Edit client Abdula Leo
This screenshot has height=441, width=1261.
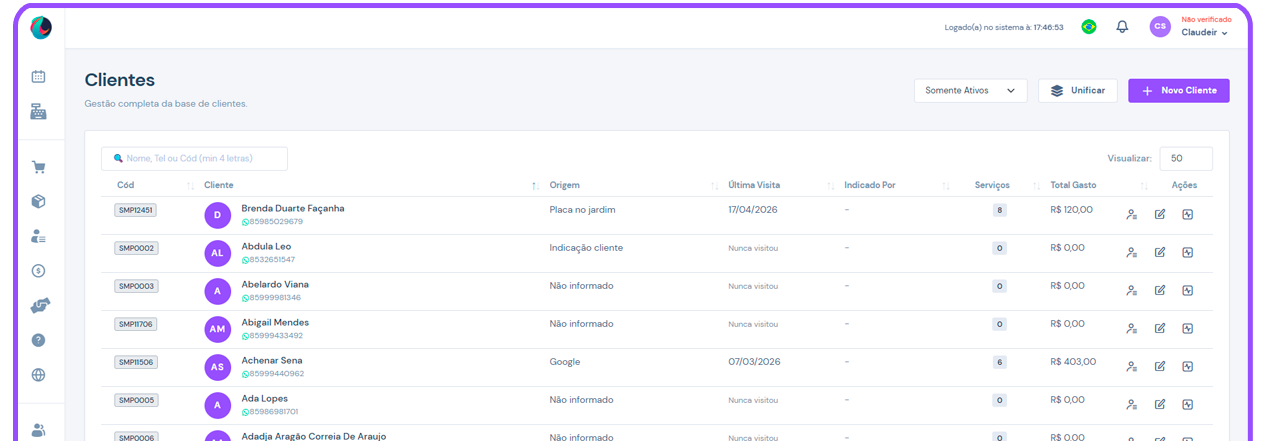(x=1160, y=252)
